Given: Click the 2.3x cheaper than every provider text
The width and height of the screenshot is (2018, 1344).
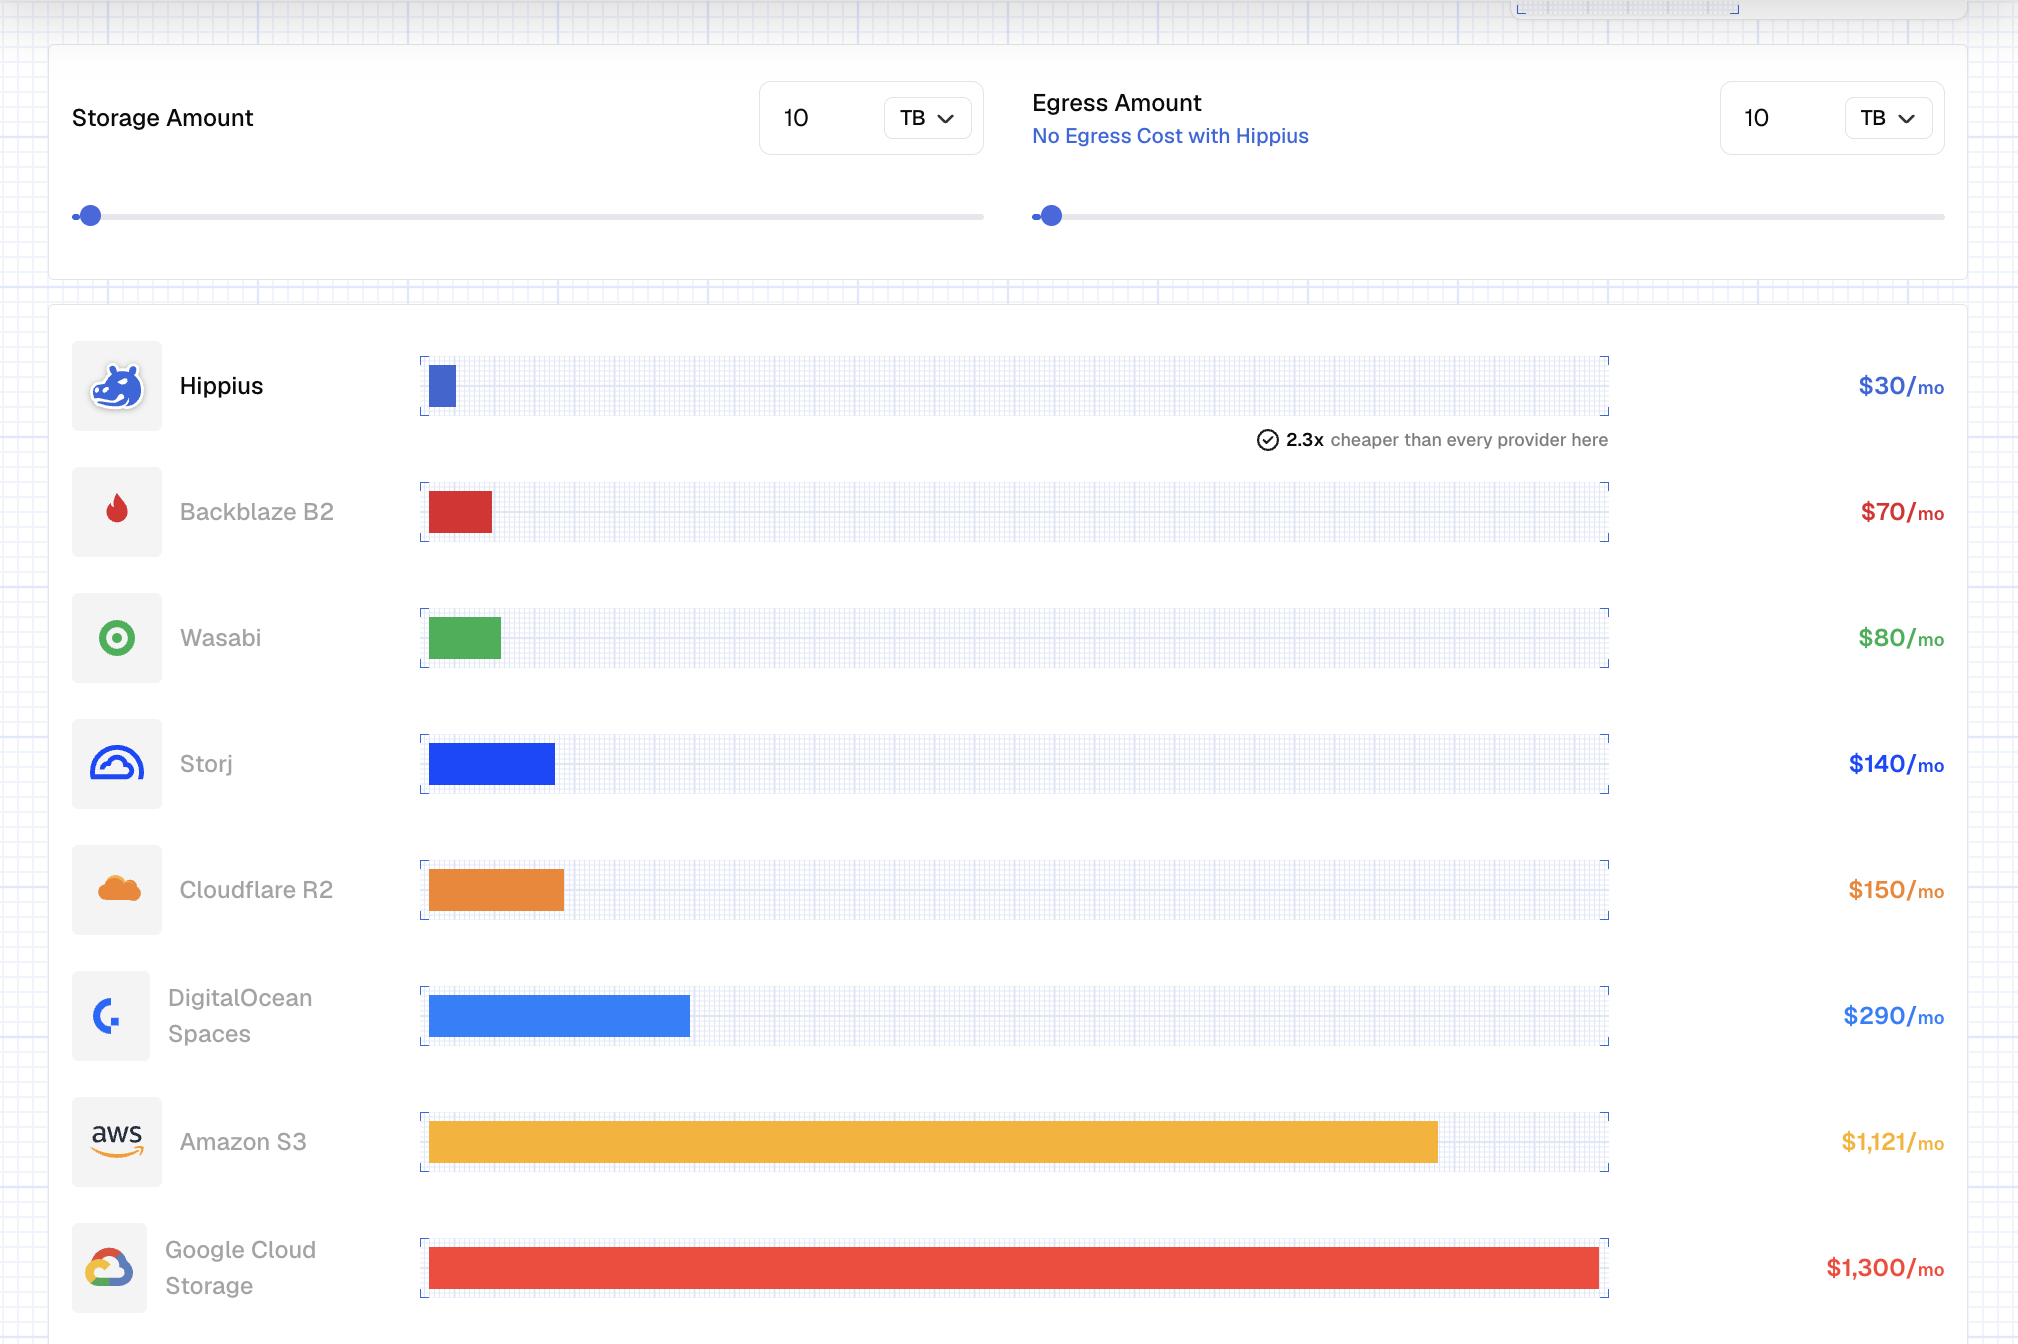Looking at the screenshot, I should tap(1447, 440).
